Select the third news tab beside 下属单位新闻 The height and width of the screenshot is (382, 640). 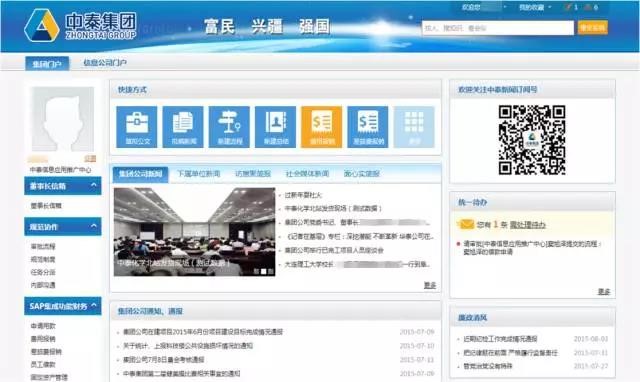coord(253,174)
